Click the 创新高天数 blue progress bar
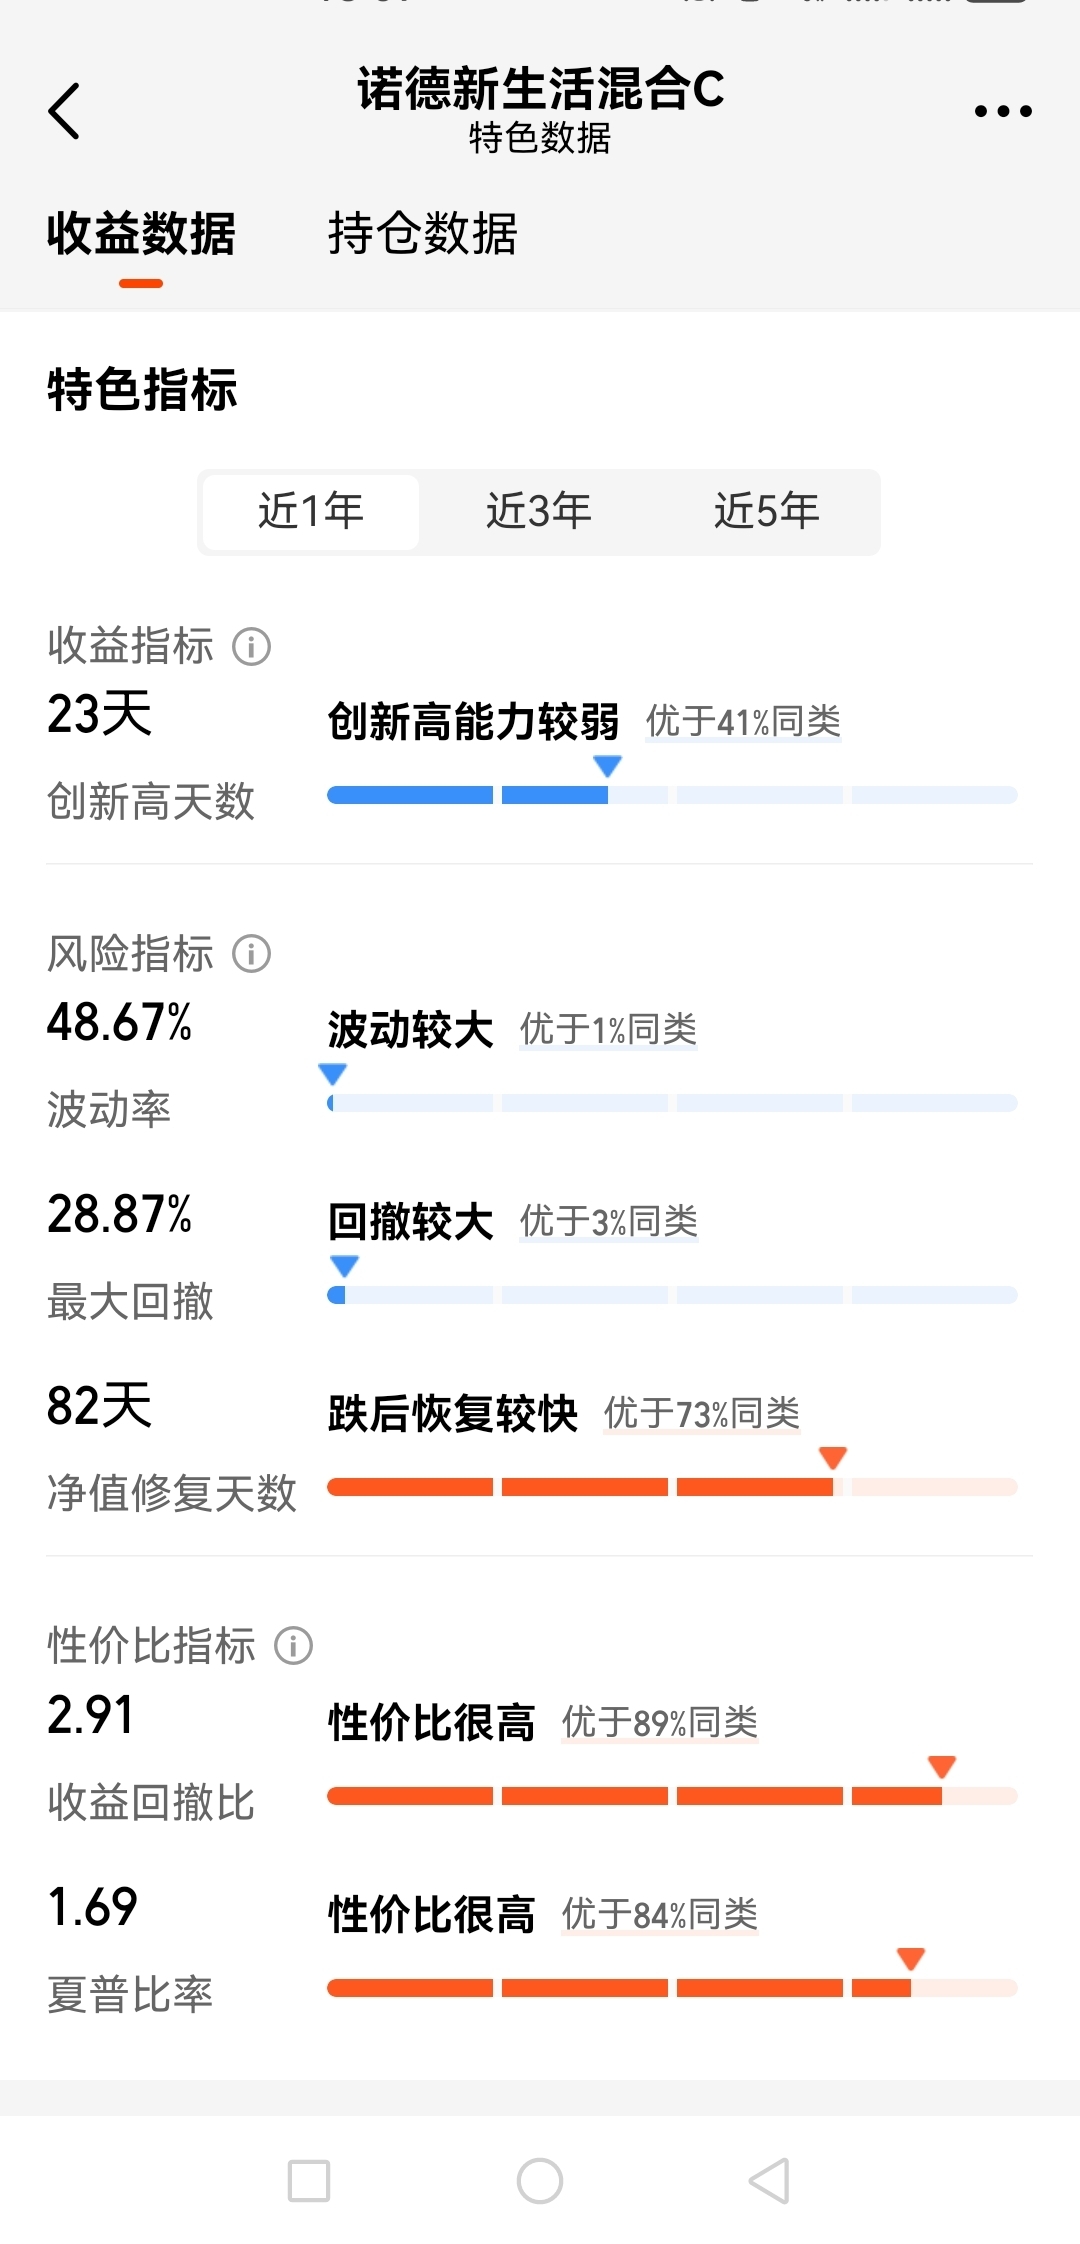This screenshot has height=2244, width=1080. pos(672,796)
